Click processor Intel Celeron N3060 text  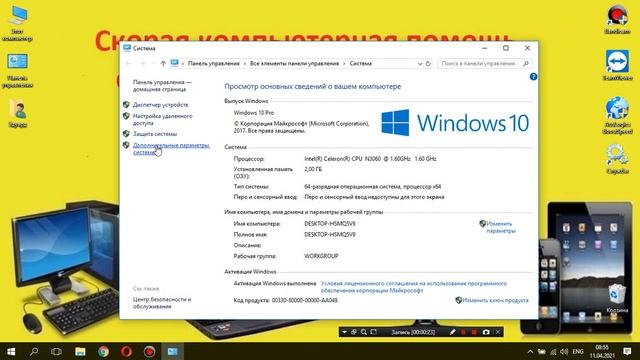370,159
